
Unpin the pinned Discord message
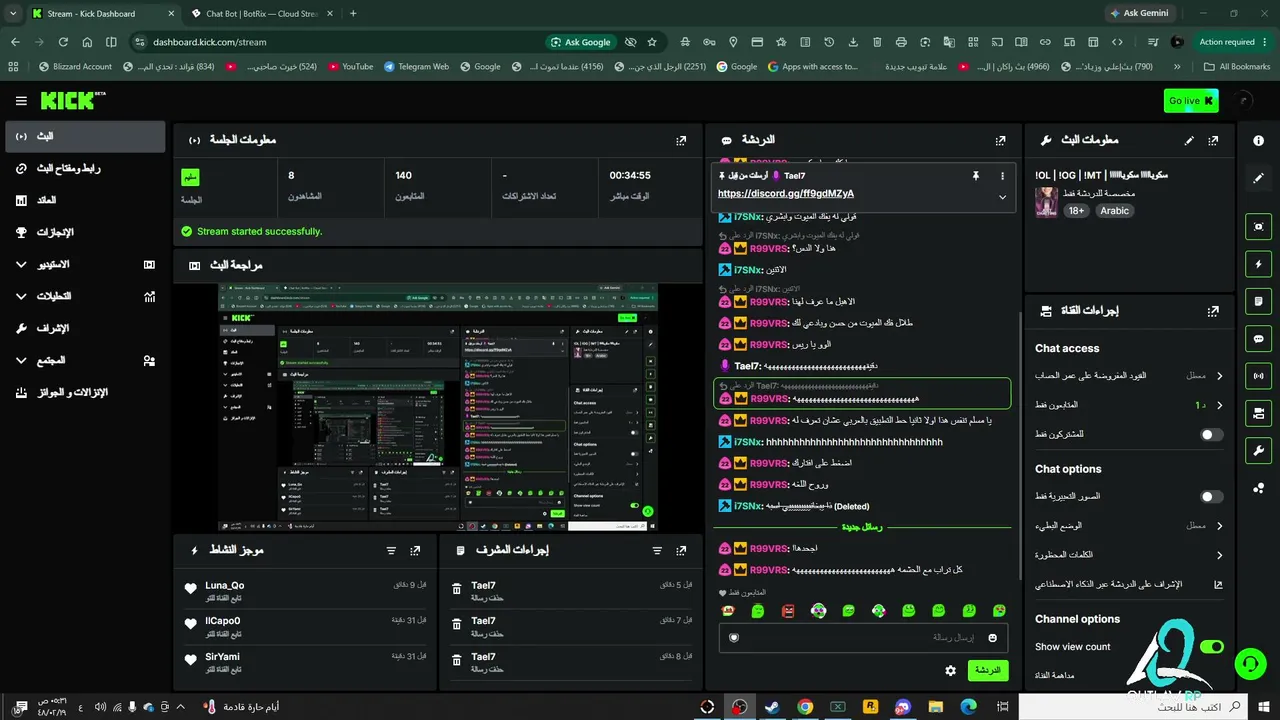[976, 176]
